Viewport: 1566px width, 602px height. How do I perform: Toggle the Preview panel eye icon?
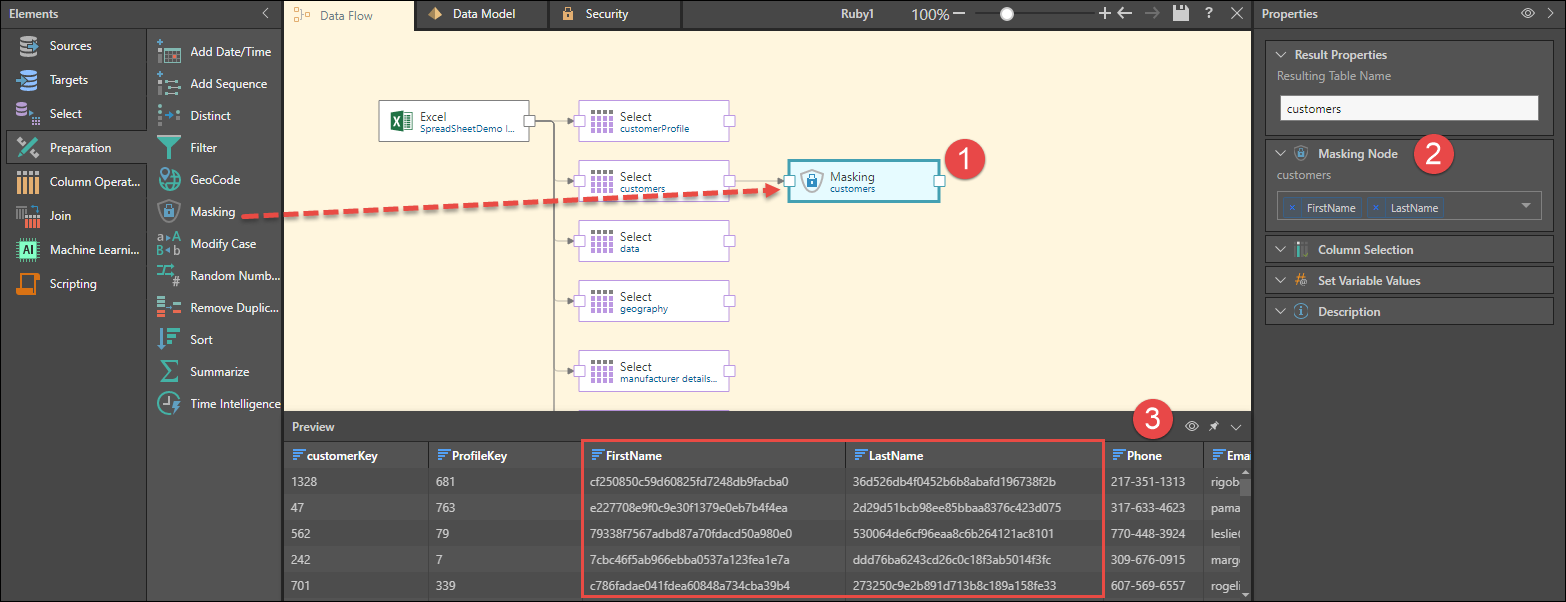tap(1192, 427)
